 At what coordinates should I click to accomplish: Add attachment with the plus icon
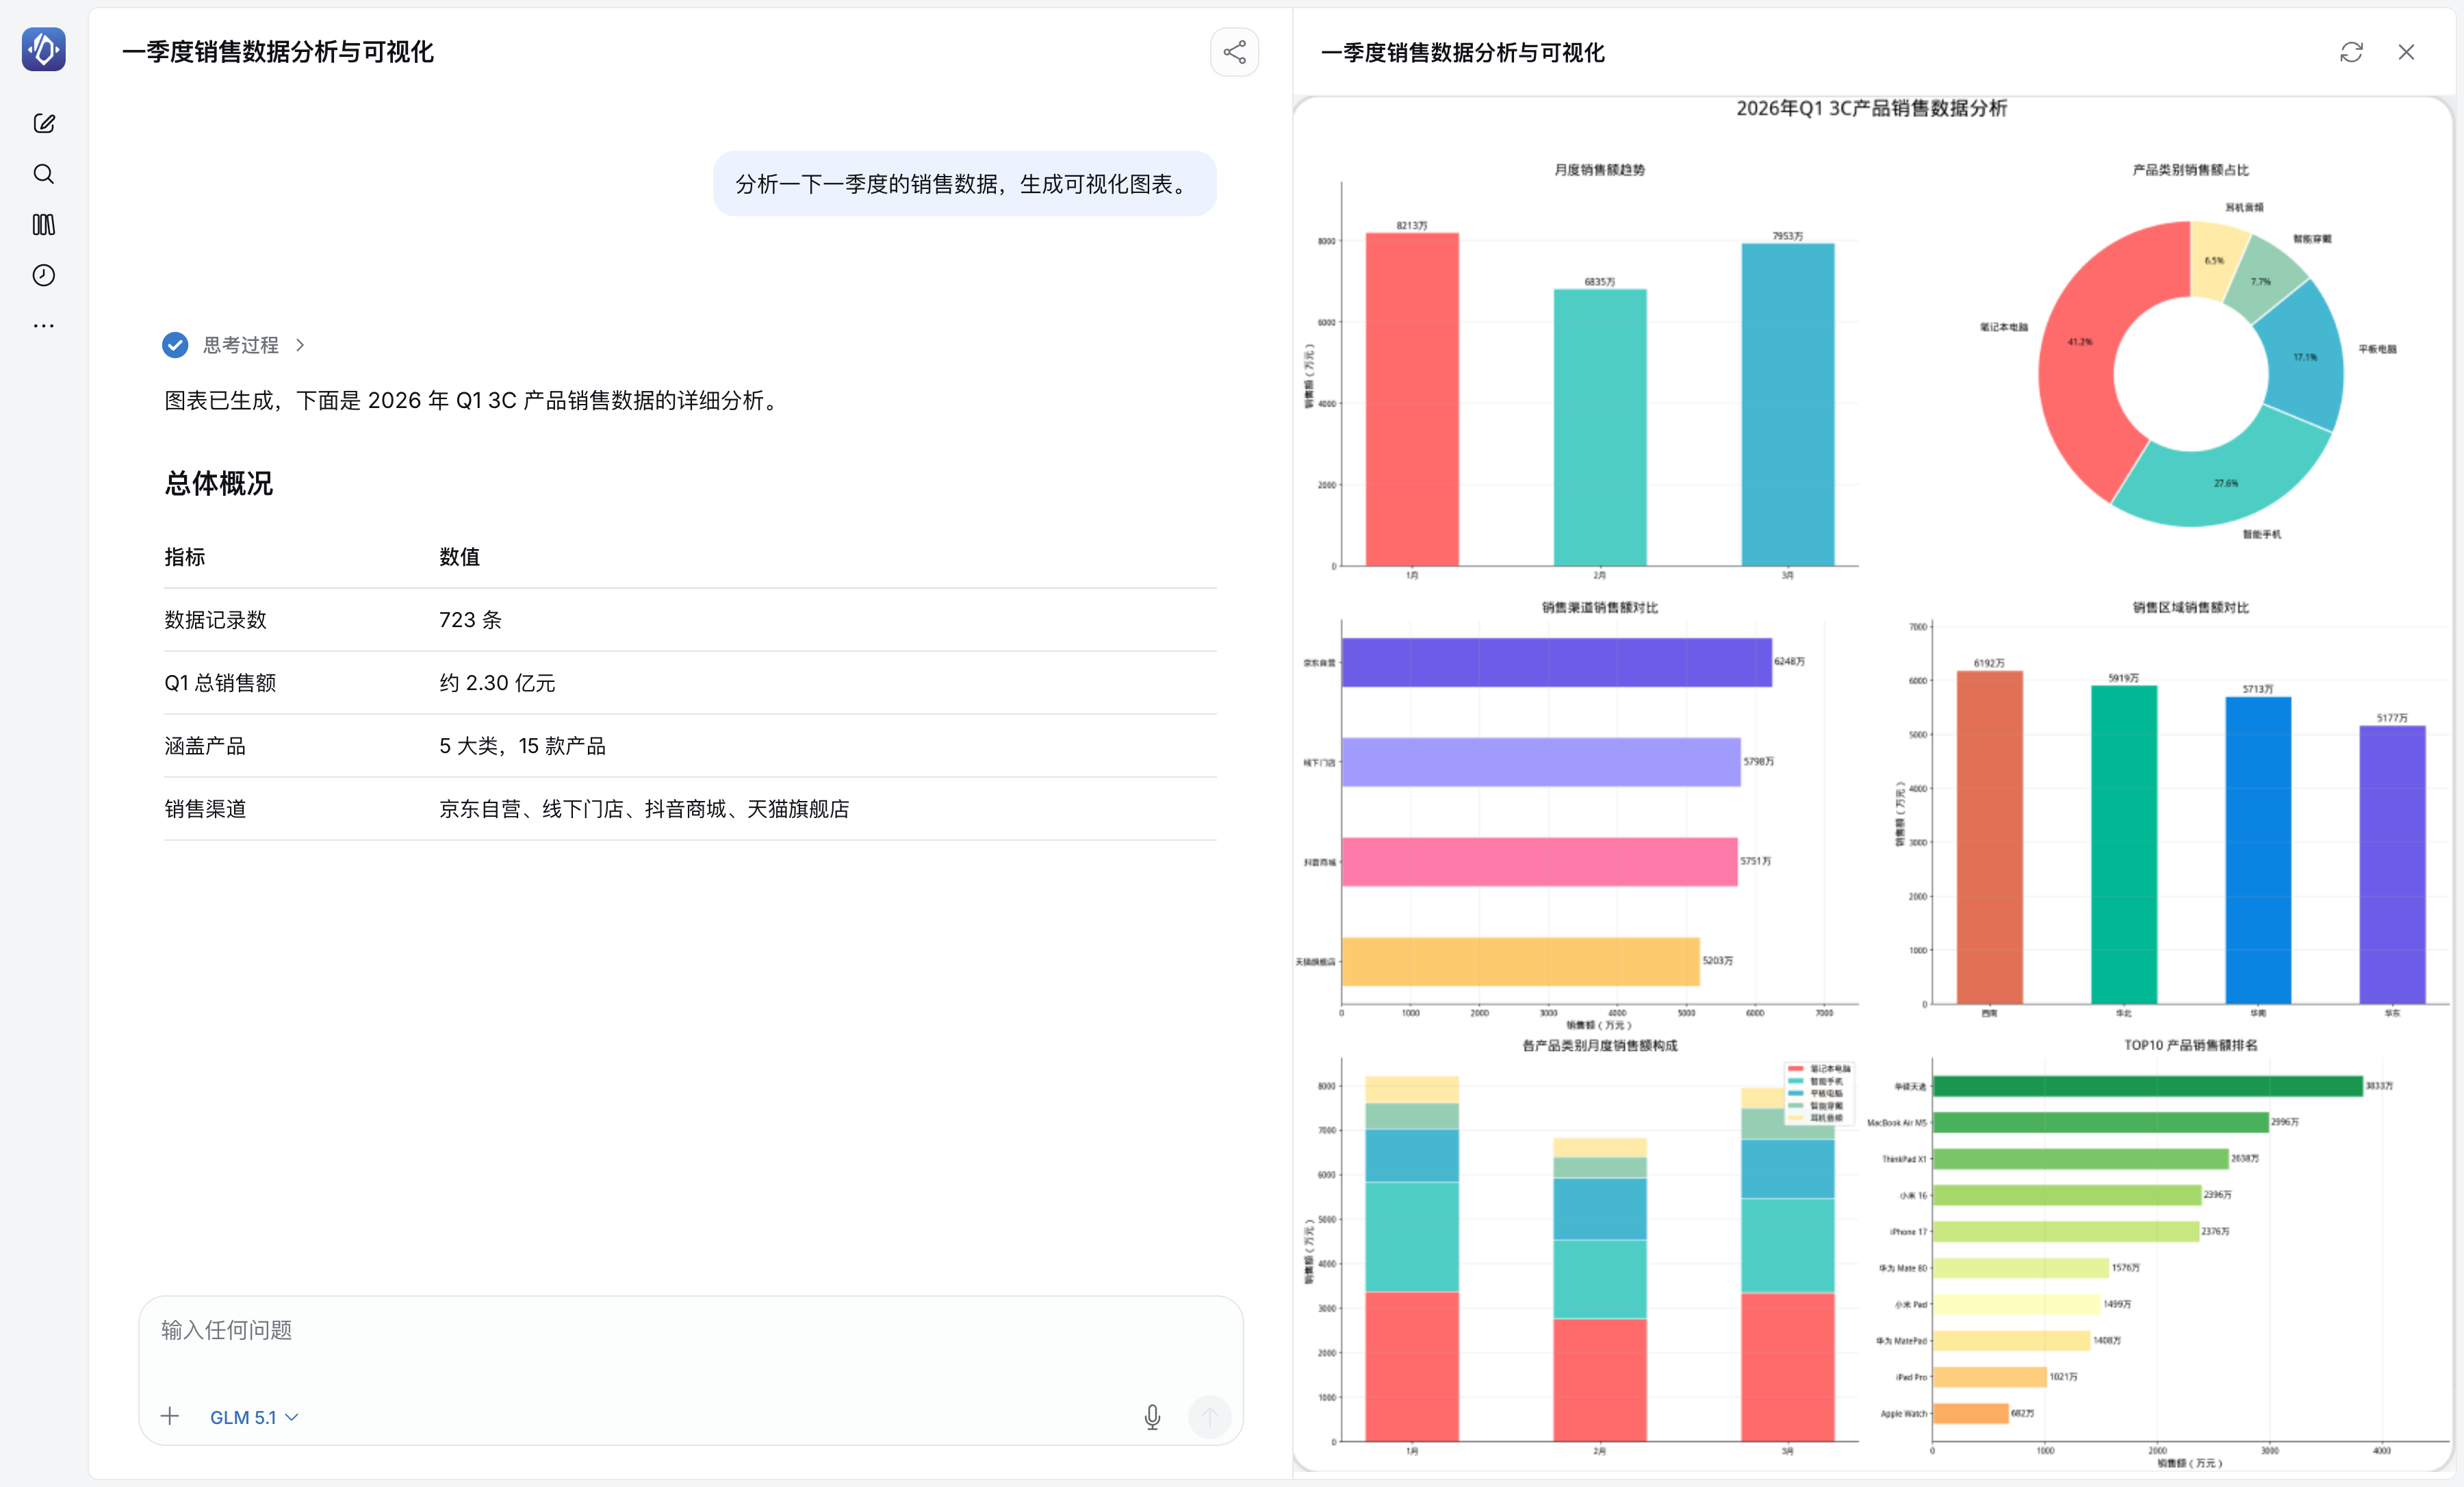tap(170, 1416)
